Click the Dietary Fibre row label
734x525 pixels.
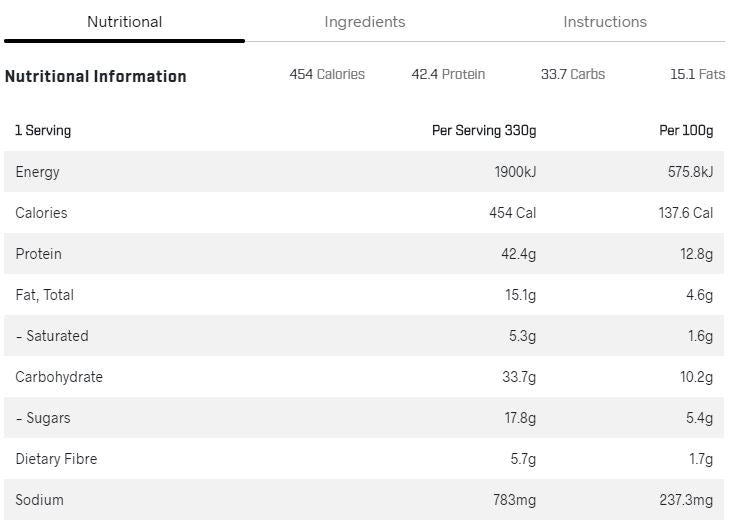(x=56, y=459)
